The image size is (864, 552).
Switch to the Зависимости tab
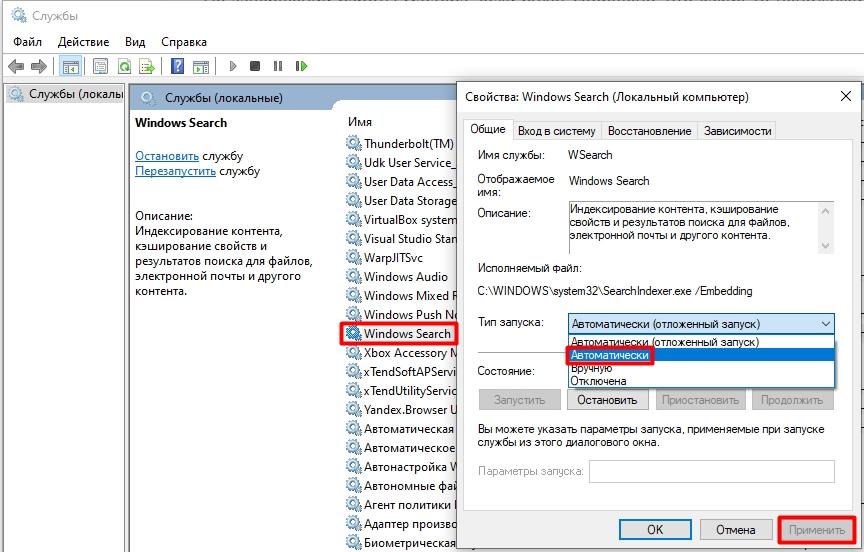(737, 131)
